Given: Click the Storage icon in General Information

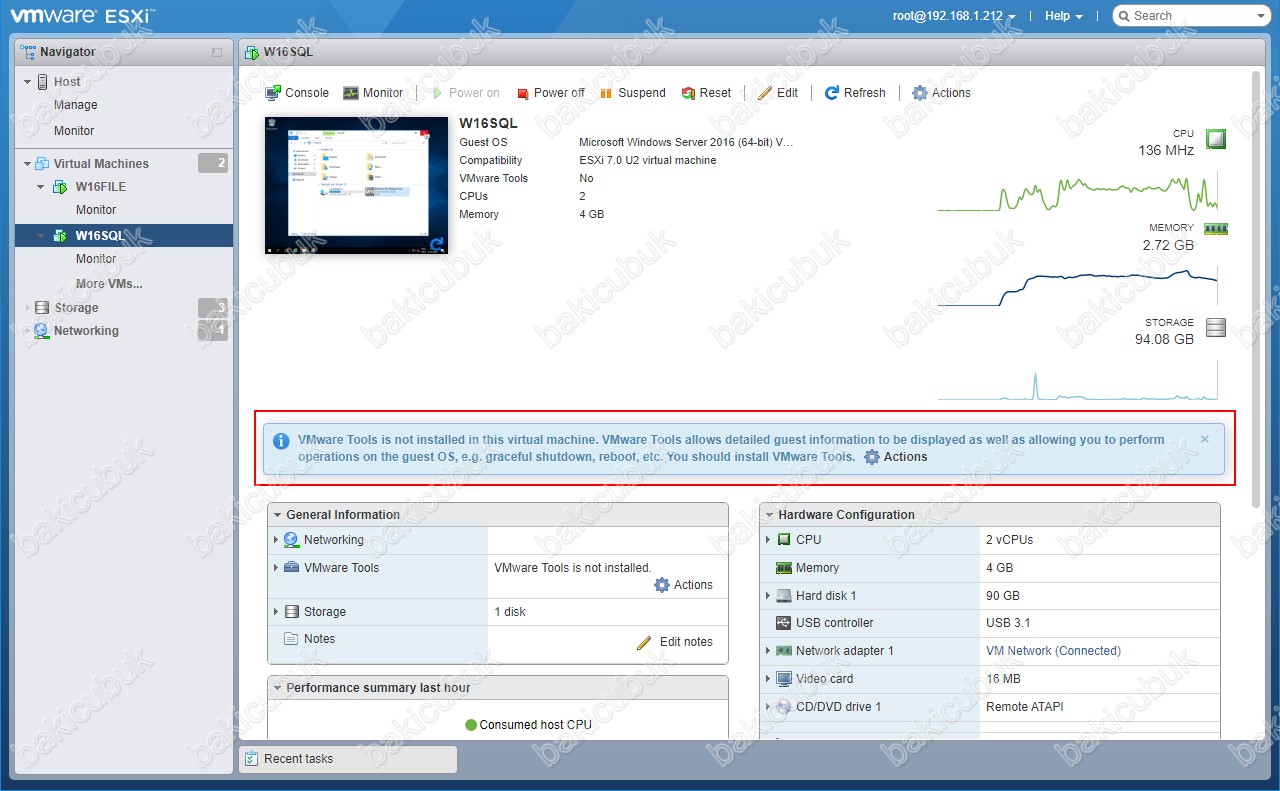Looking at the screenshot, I should point(292,612).
